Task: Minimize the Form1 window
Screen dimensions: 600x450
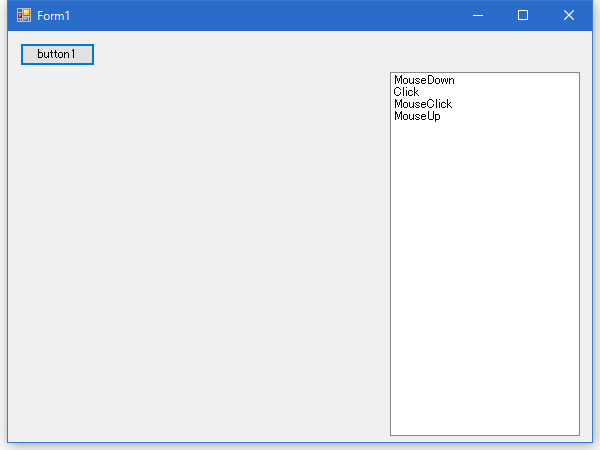Action: [478, 16]
